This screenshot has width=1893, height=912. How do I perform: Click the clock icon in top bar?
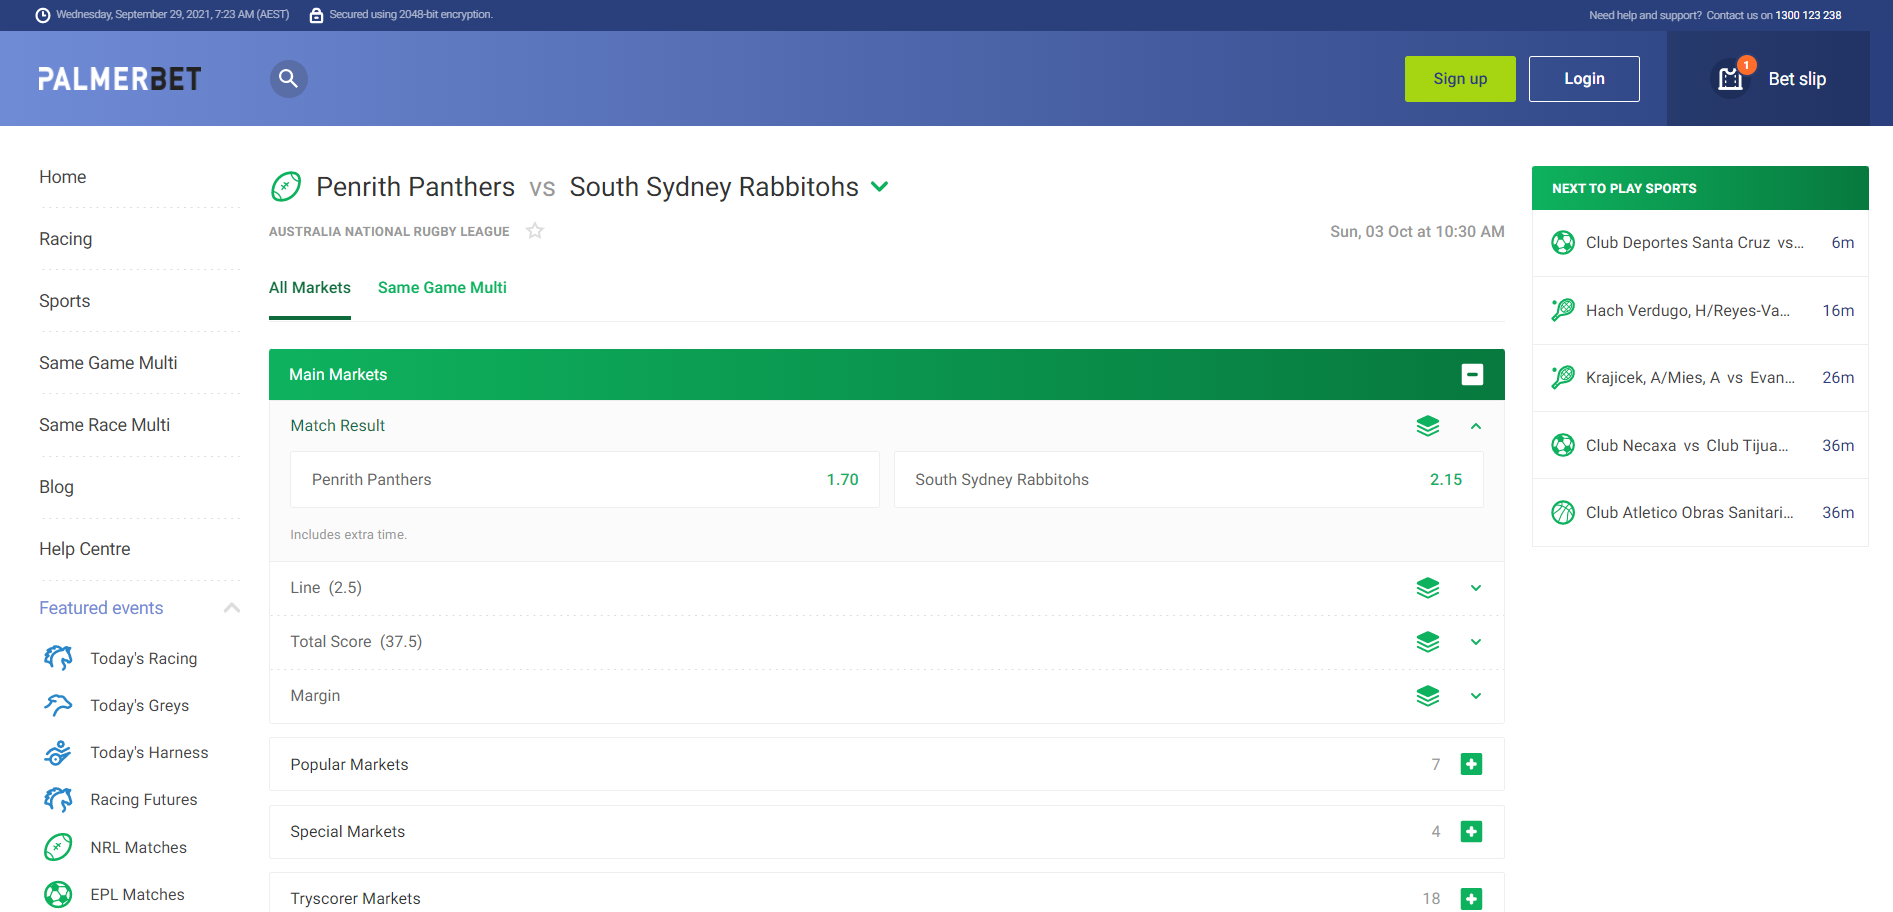43,15
